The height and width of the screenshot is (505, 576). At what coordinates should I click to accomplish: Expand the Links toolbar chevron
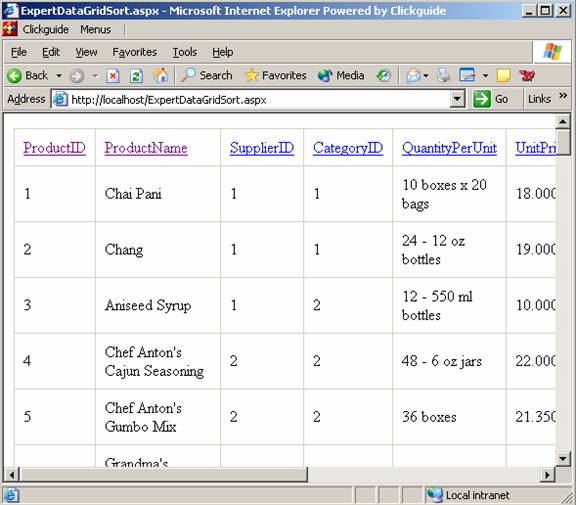563,96
